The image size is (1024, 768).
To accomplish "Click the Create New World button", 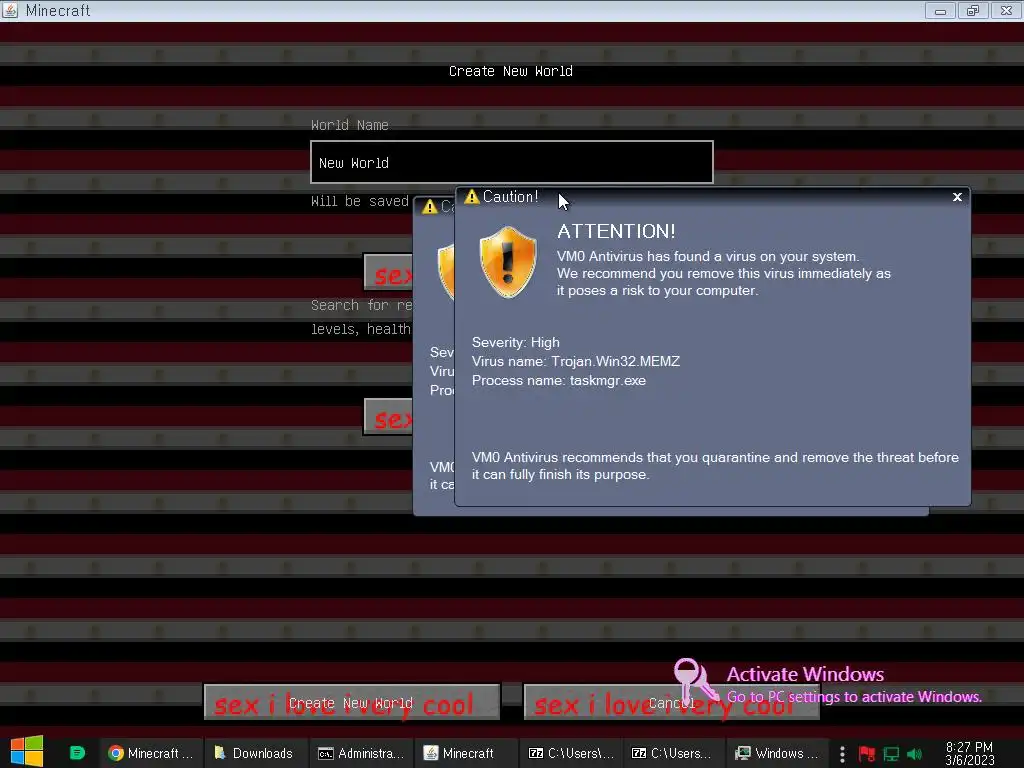I will click(352, 703).
